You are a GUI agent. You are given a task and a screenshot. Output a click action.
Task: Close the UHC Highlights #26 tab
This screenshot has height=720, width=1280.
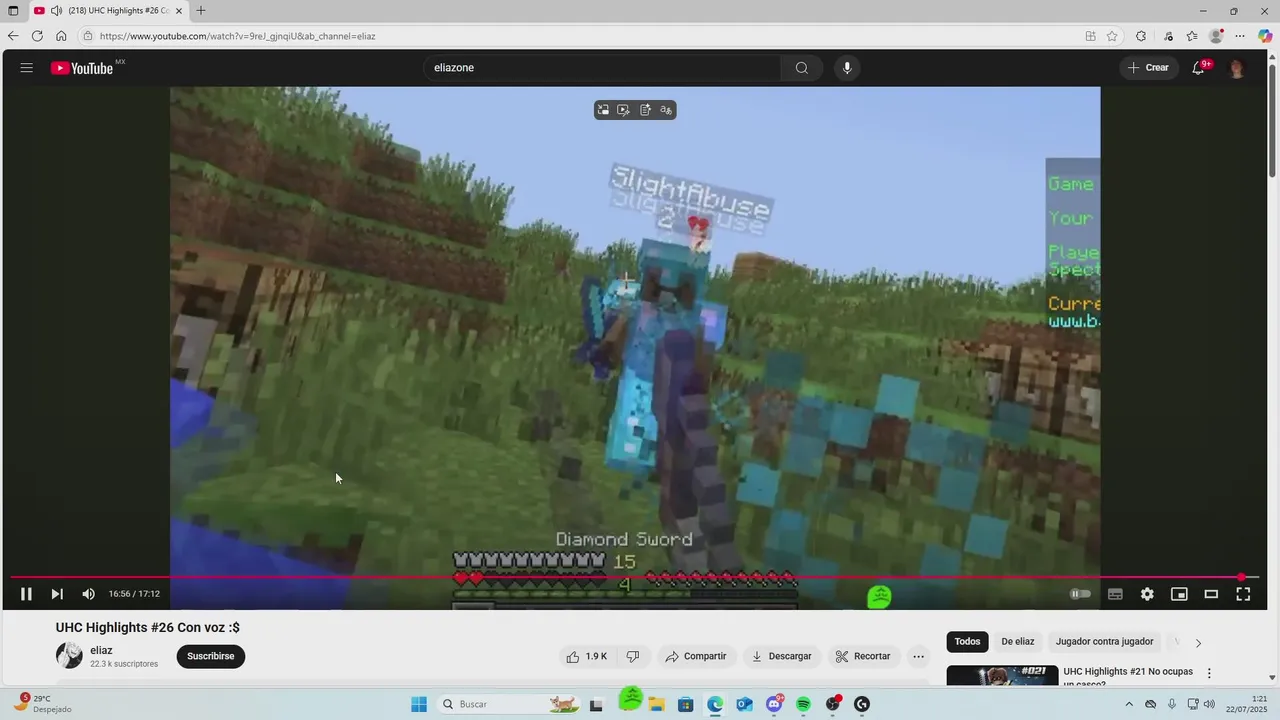179,11
